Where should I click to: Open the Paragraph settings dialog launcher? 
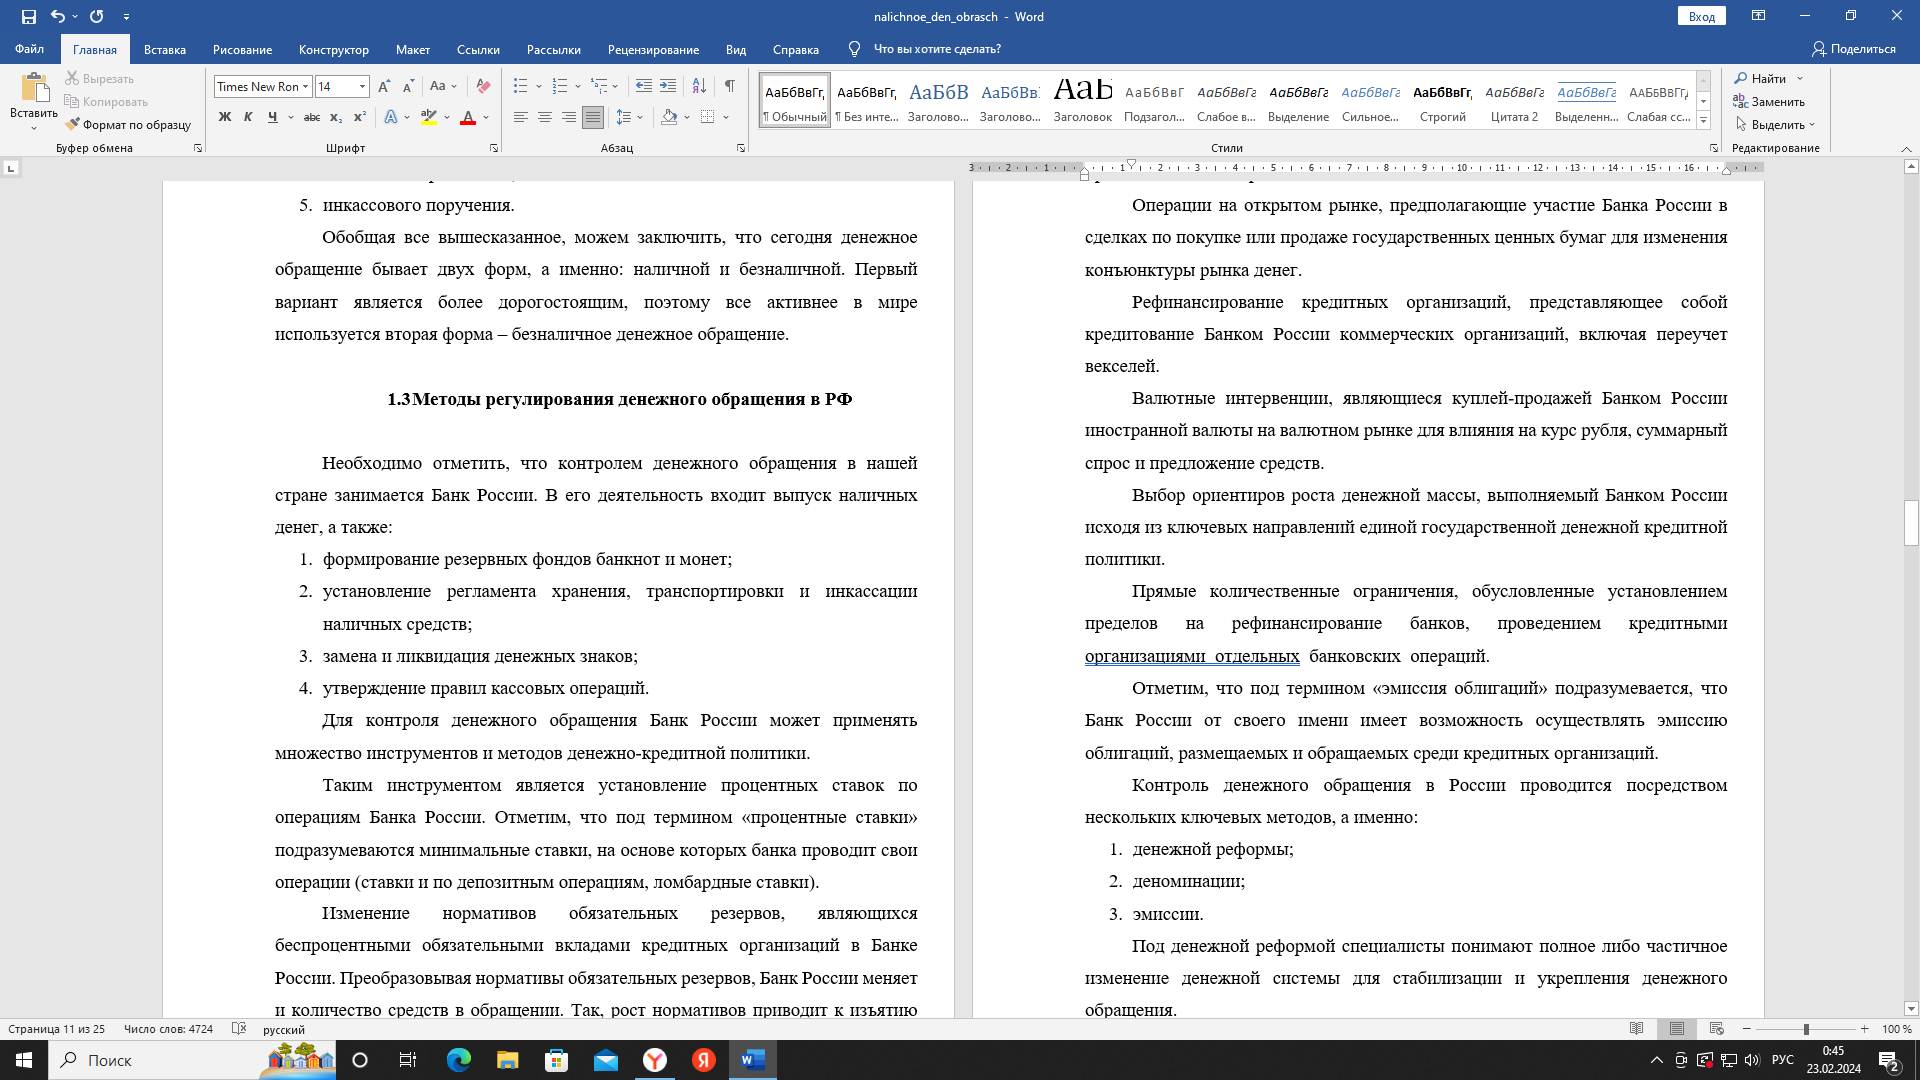point(741,148)
